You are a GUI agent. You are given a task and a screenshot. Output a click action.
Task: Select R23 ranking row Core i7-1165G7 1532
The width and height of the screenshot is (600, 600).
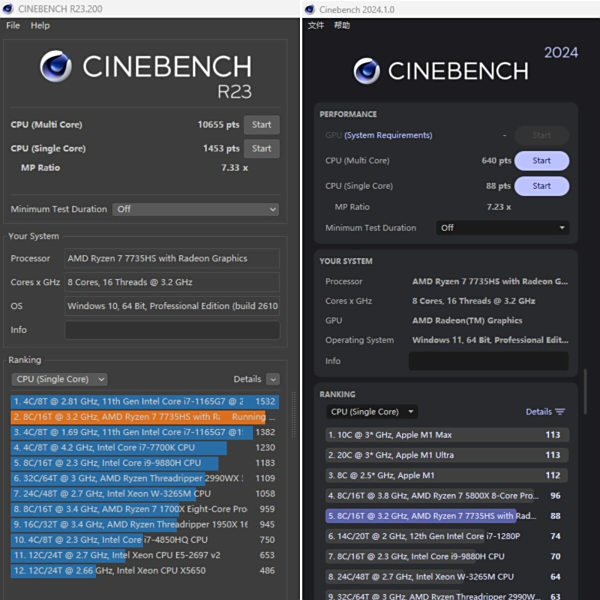coord(145,401)
